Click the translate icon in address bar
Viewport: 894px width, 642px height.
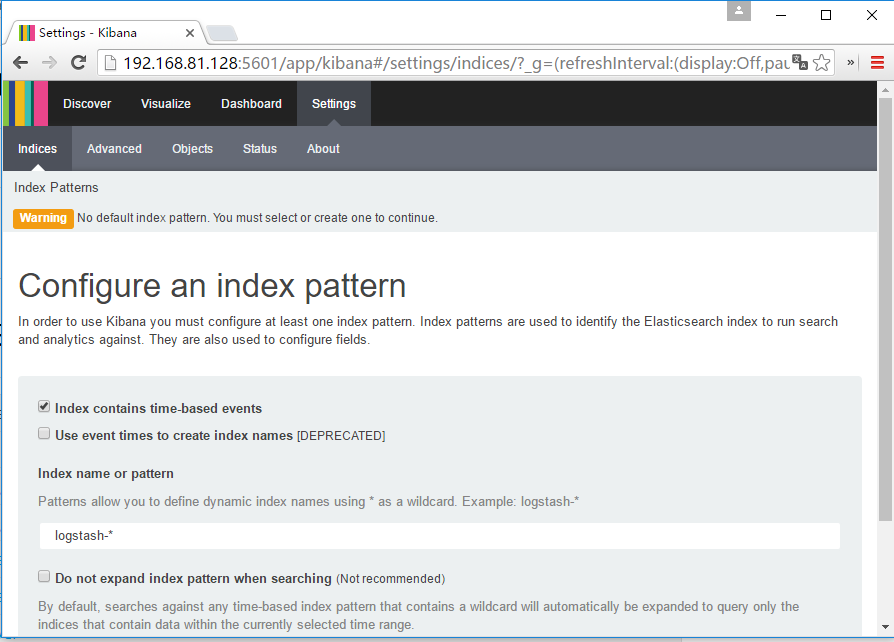(x=800, y=62)
